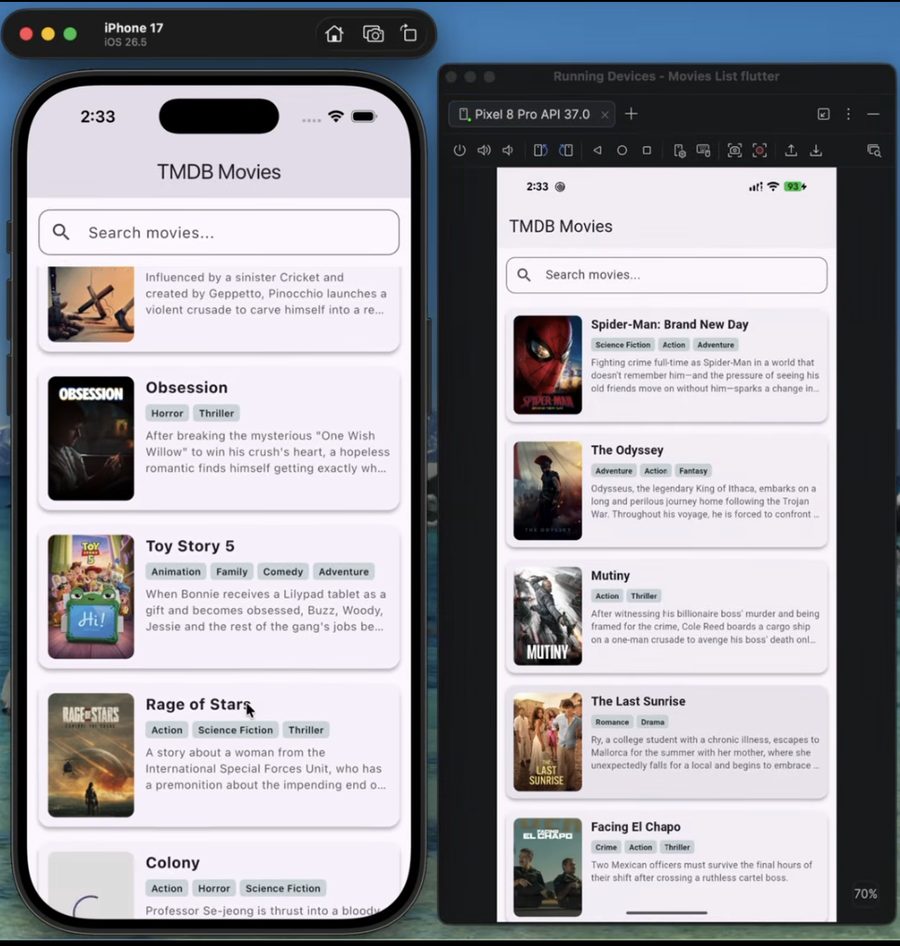The width and height of the screenshot is (900, 946).
Task: Click the Mutiny title on Pixel
Action: pyautogui.click(x=610, y=576)
